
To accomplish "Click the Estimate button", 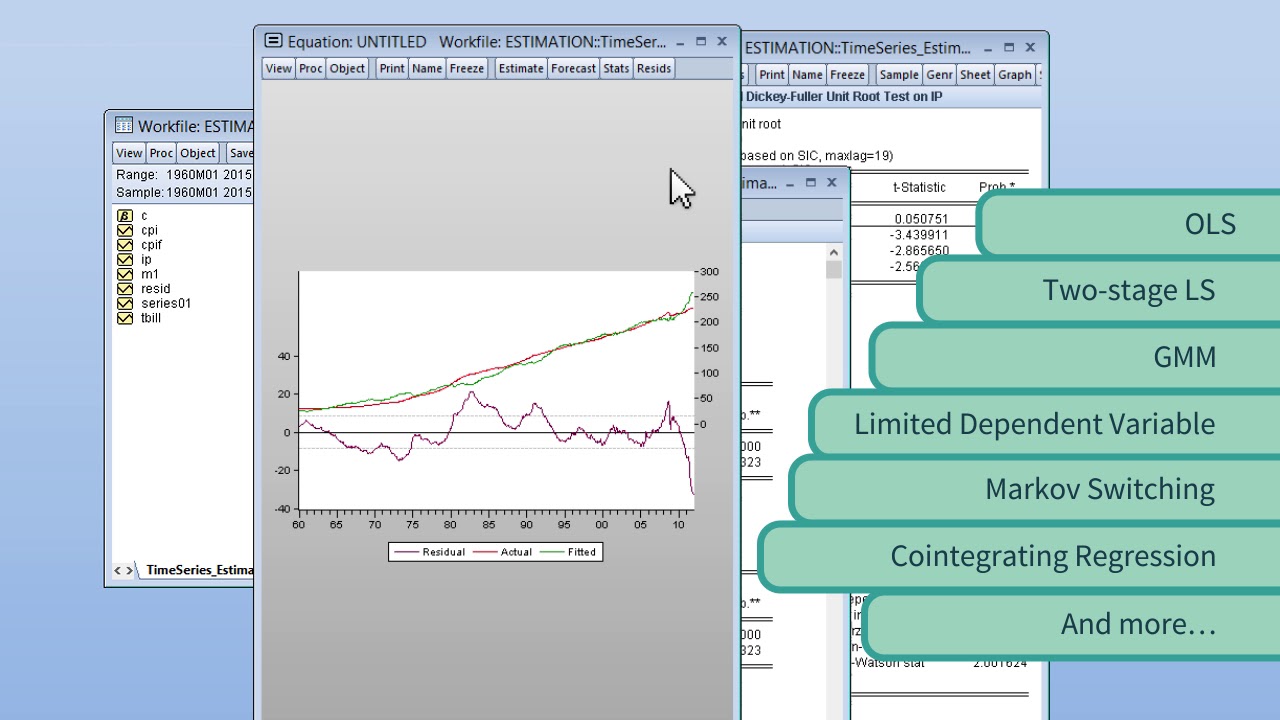I will 521,68.
